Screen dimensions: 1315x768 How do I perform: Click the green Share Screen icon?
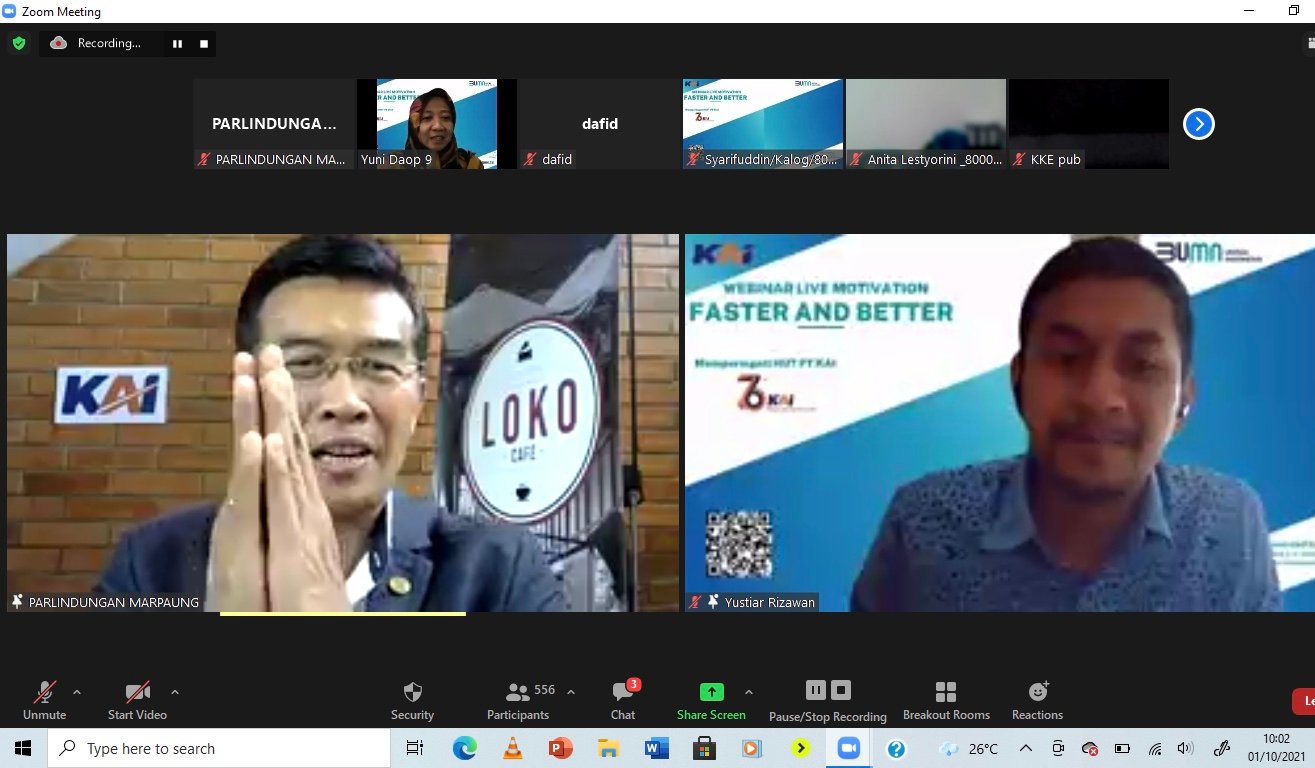click(711, 692)
